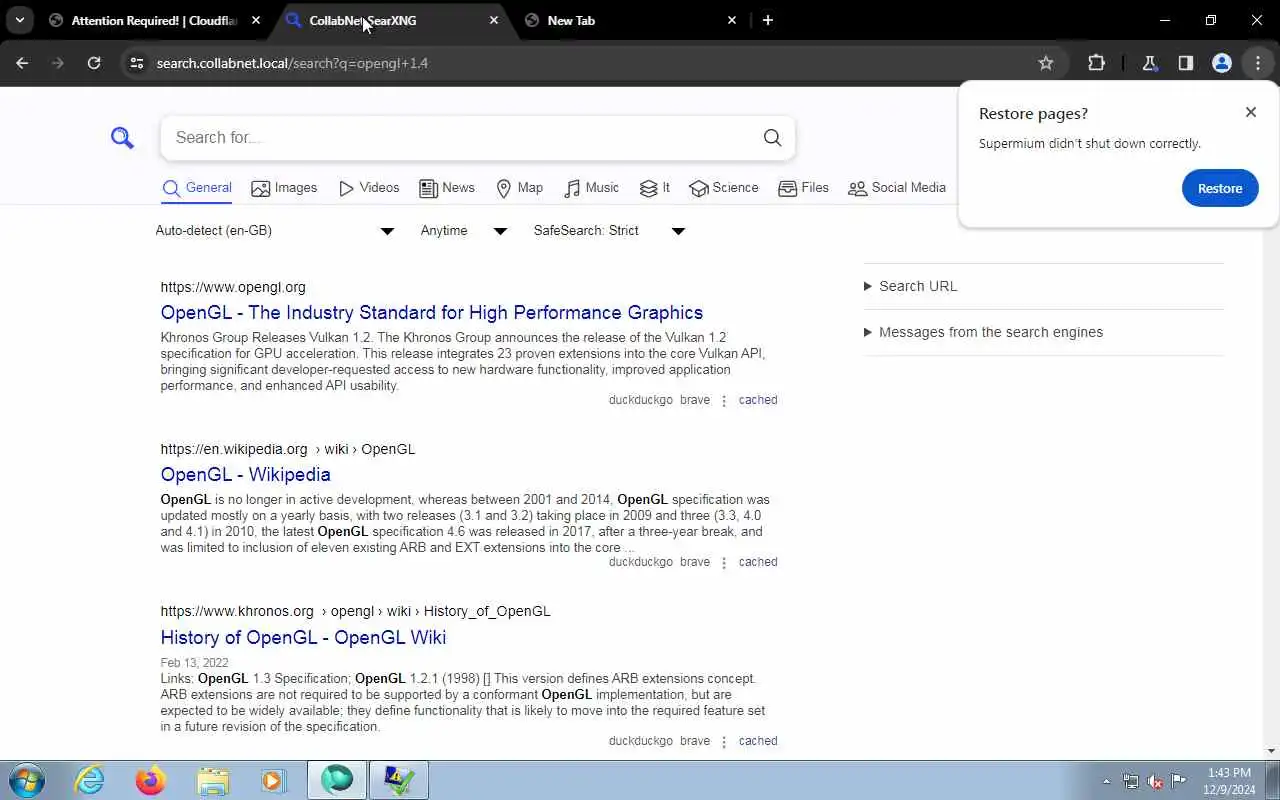The height and width of the screenshot is (800, 1280).
Task: Open OpenGL - Wikipedia result link
Action: (245, 474)
